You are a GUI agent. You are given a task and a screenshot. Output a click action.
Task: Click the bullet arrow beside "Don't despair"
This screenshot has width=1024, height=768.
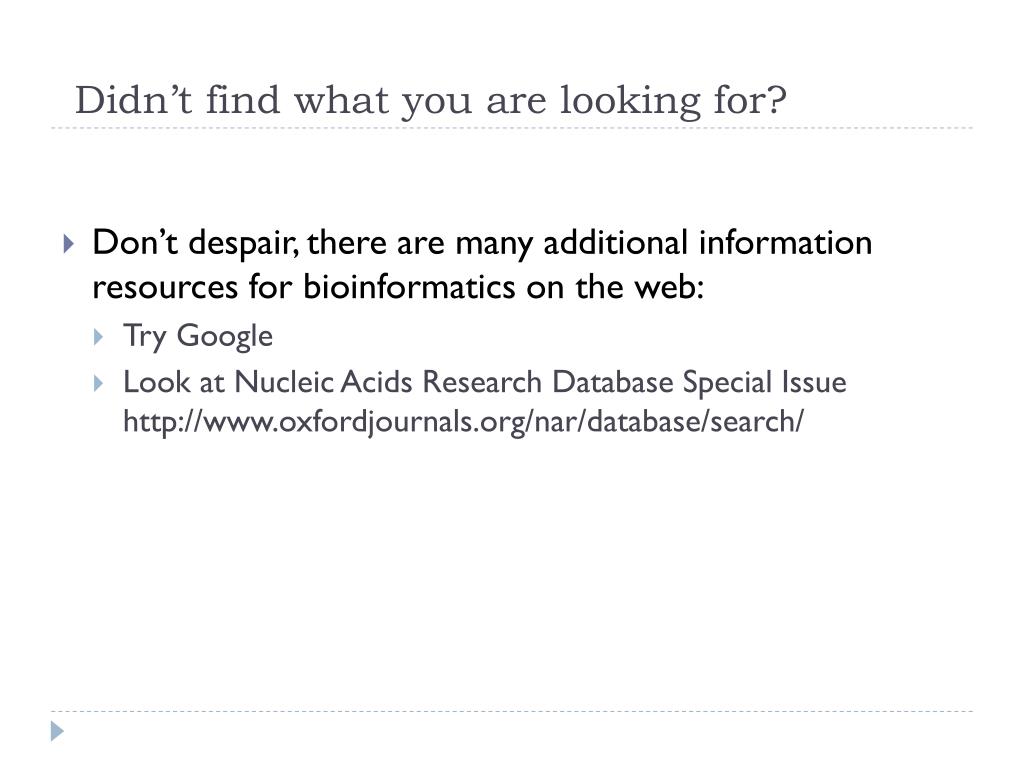69,244
